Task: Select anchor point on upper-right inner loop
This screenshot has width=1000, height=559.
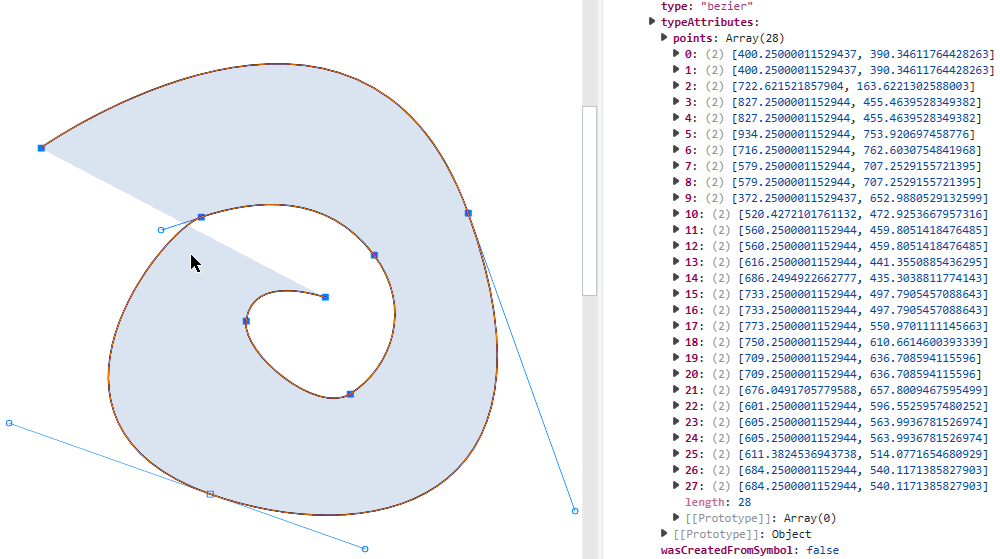Action: tap(374, 255)
